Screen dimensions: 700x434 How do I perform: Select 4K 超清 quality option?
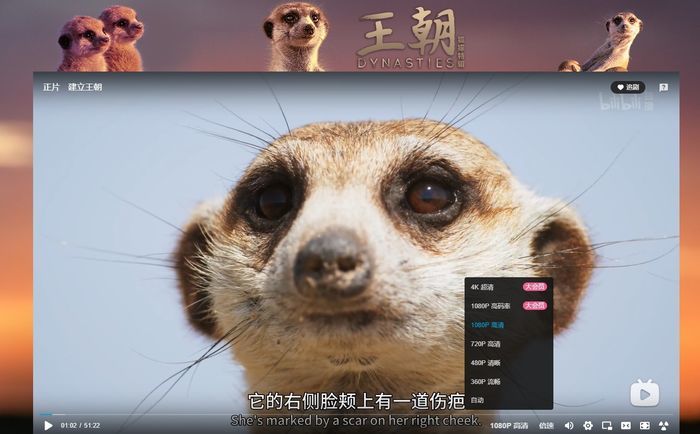tap(508, 287)
